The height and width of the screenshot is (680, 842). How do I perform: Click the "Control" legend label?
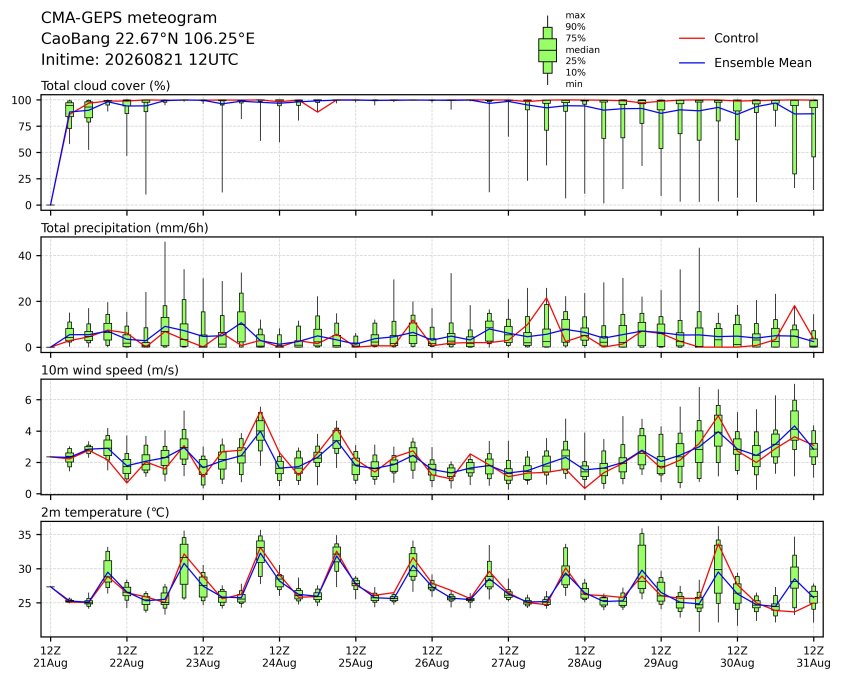pos(736,38)
